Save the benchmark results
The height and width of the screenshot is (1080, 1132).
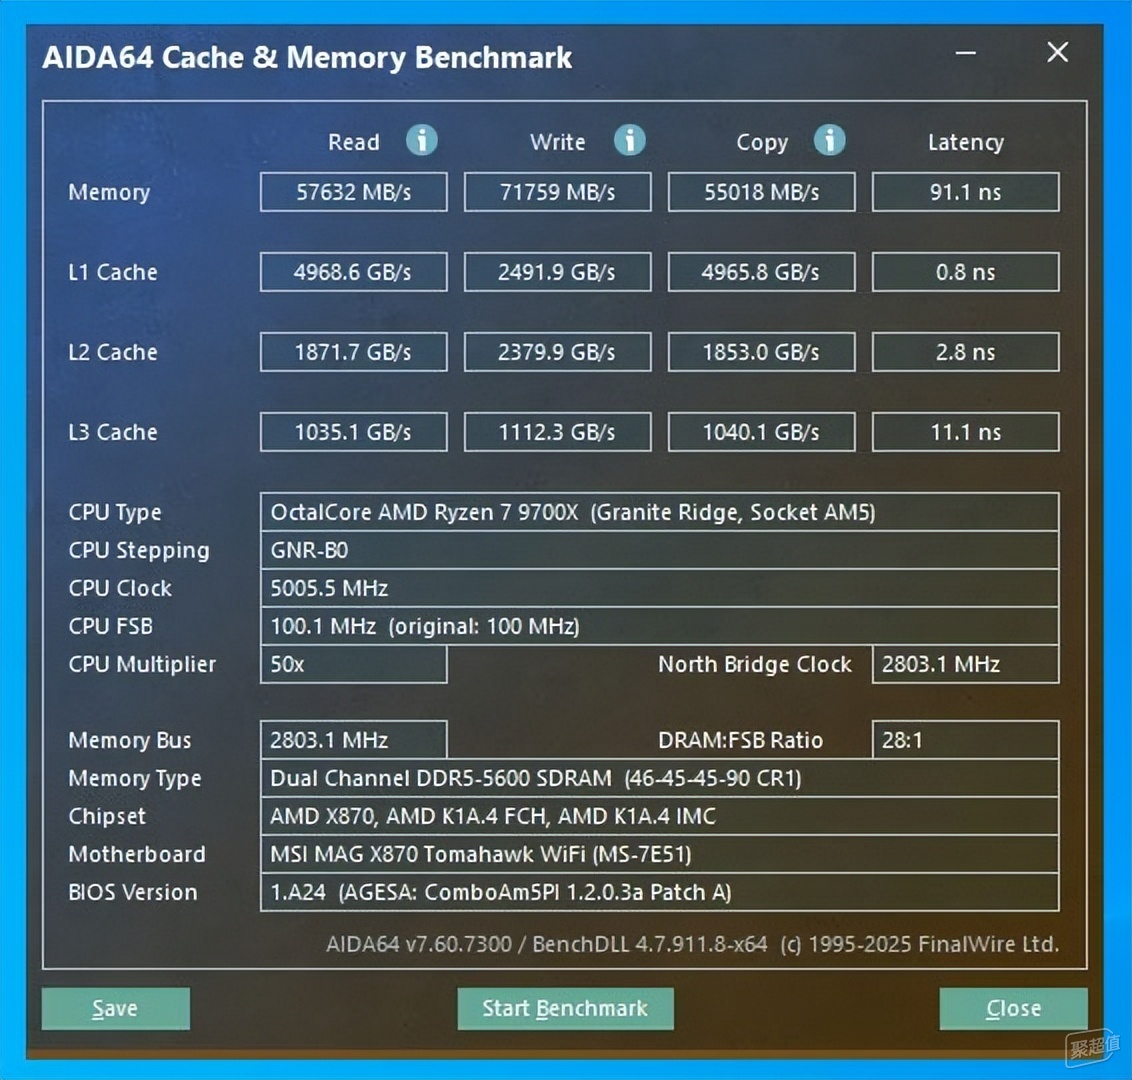click(x=116, y=1009)
